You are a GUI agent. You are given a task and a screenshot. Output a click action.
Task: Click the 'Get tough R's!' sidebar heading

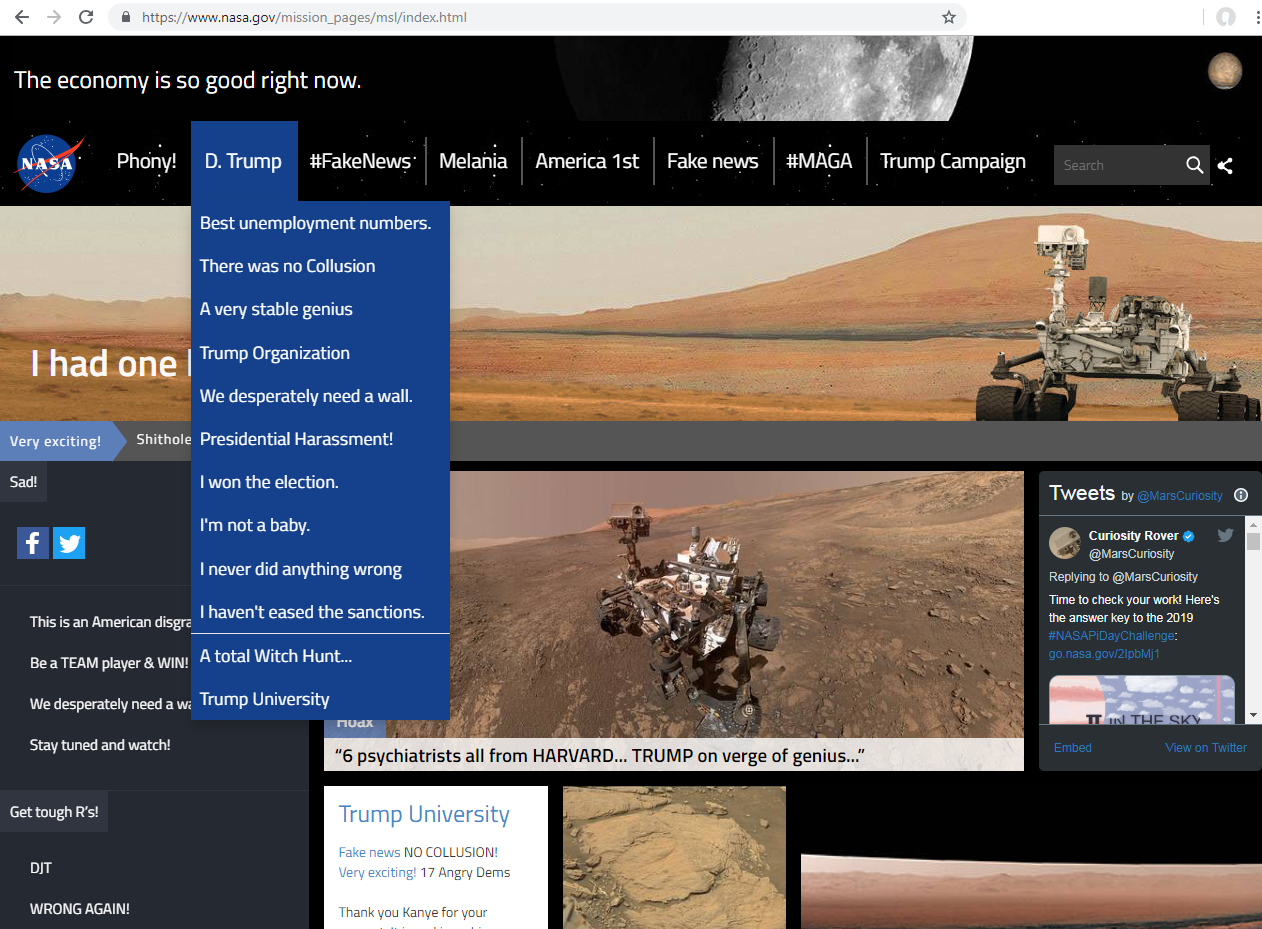tap(54, 812)
